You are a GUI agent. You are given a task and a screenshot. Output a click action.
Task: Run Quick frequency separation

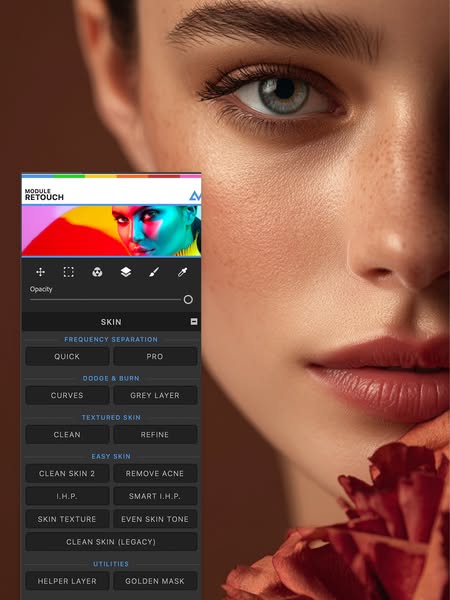[67, 356]
